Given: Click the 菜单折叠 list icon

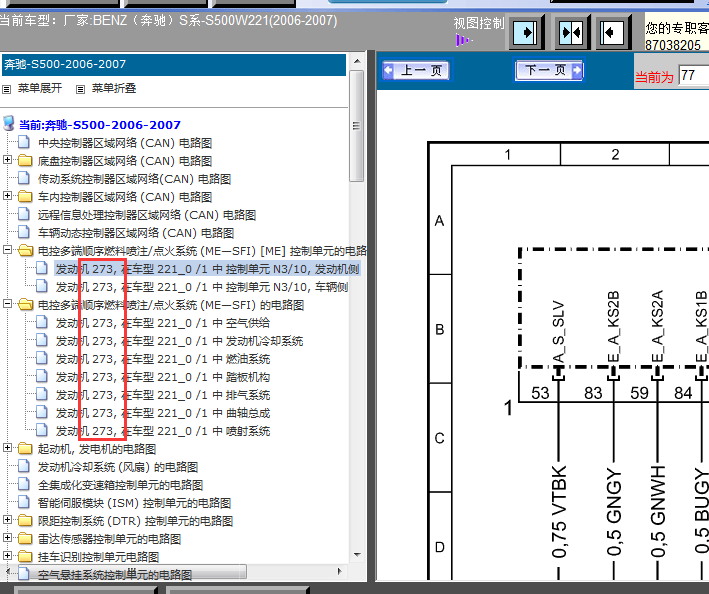Looking at the screenshot, I should [x=80, y=89].
